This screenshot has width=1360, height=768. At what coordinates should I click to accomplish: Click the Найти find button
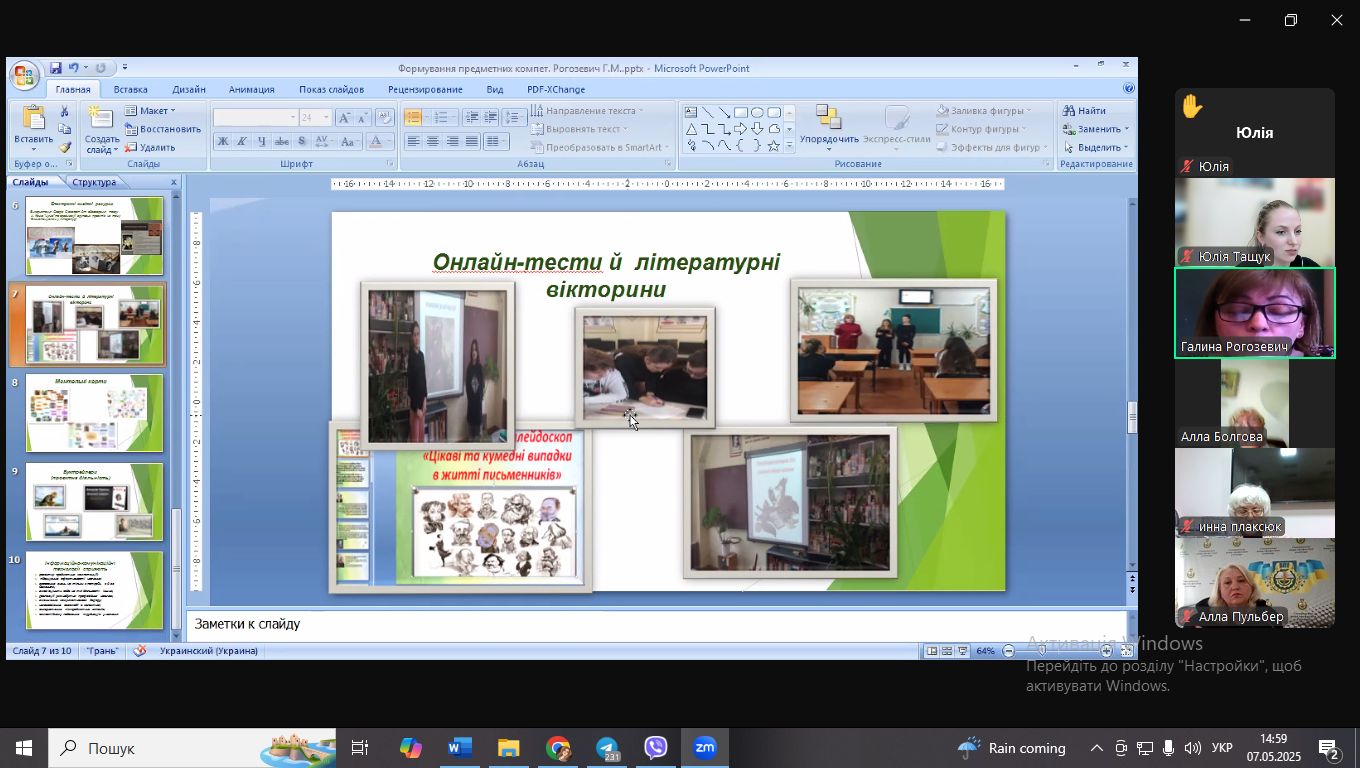pos(1085,111)
